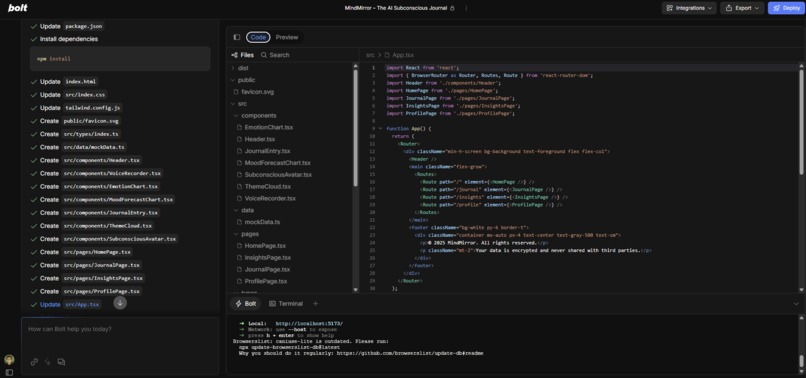Open the Bolt terminal tab

(245, 304)
